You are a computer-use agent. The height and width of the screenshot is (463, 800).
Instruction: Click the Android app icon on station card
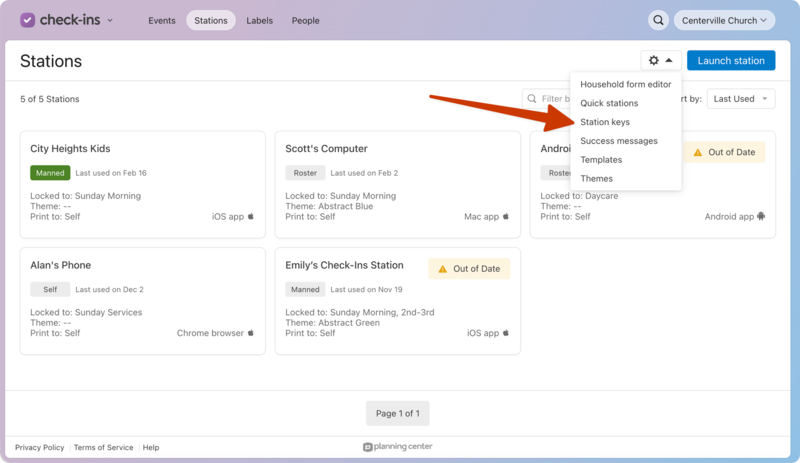pyautogui.click(x=761, y=216)
